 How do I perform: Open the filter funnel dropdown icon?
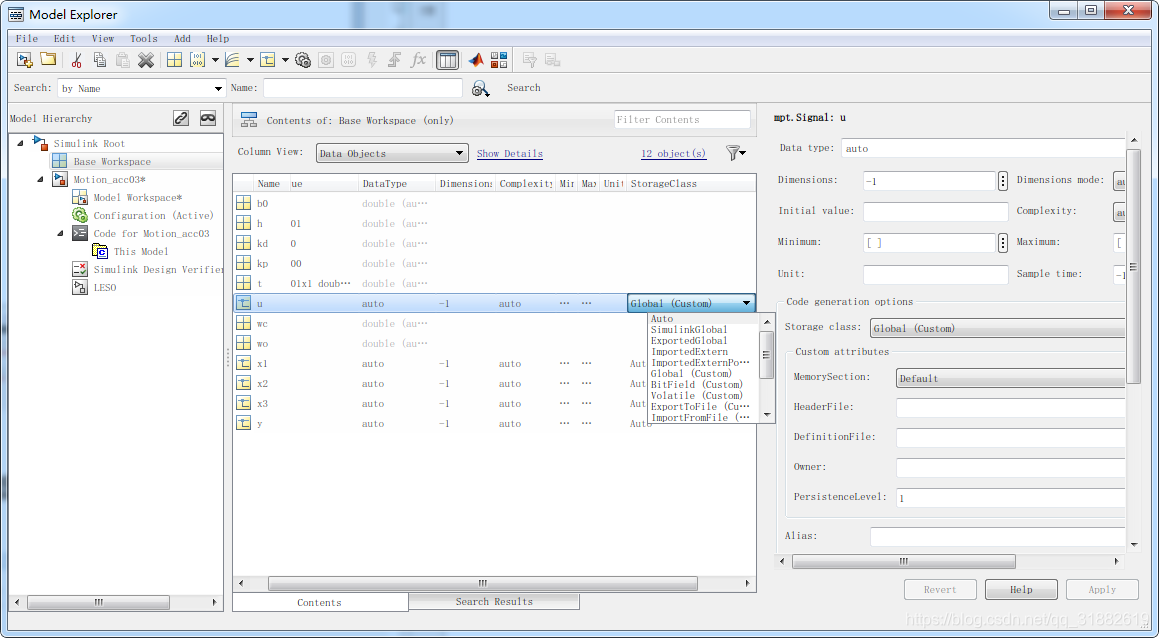[735, 153]
